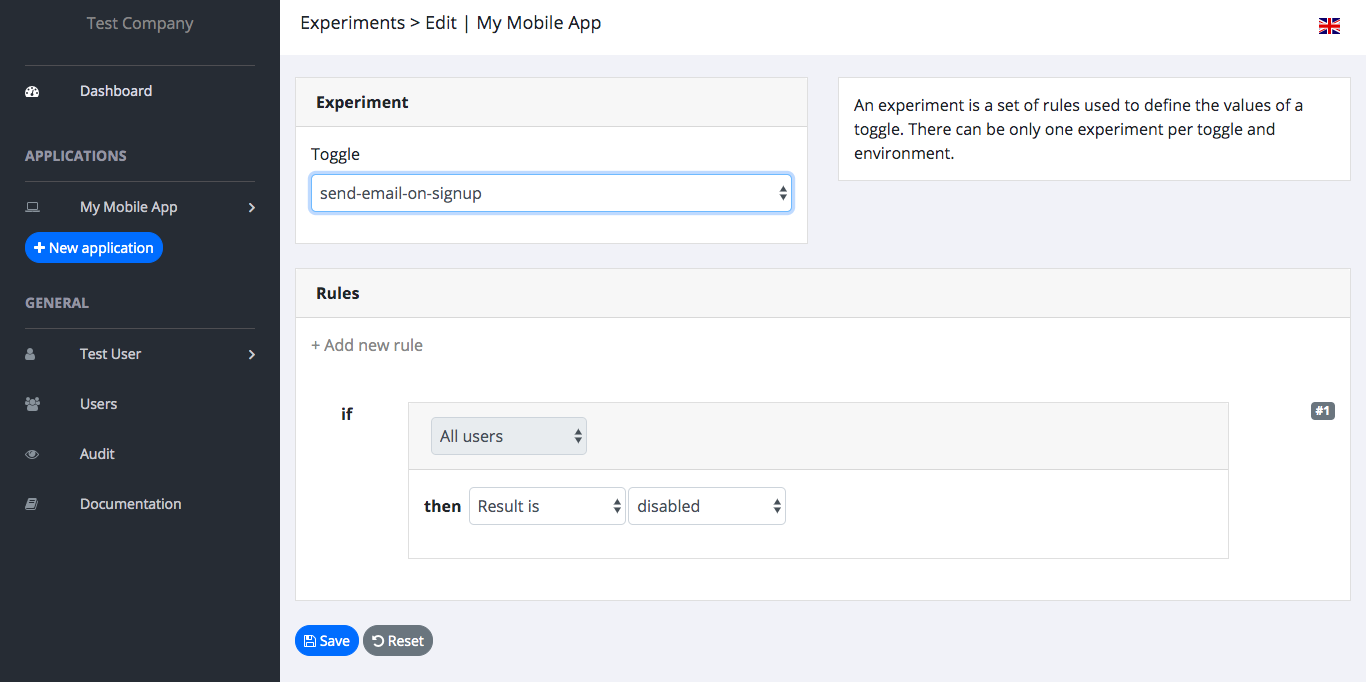Click the British flag language icon
Screen dimensions: 1366x682
pyautogui.click(x=1329, y=25)
